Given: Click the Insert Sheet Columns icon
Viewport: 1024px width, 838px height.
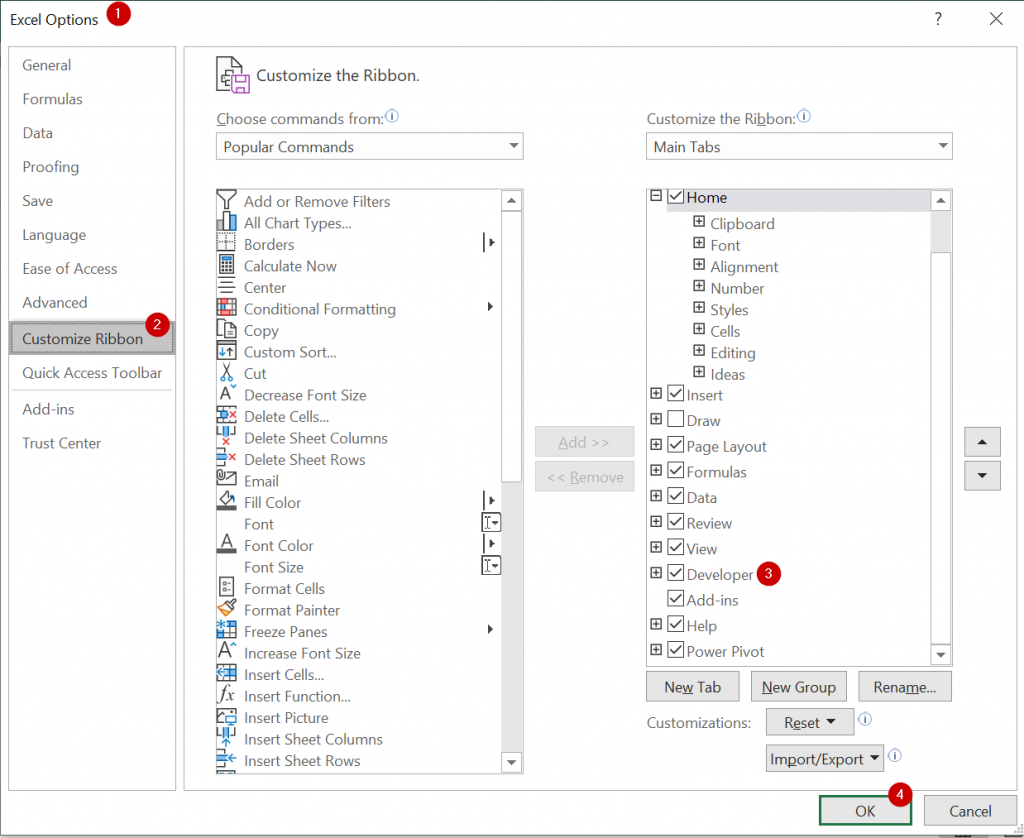Looking at the screenshot, I should click(226, 739).
